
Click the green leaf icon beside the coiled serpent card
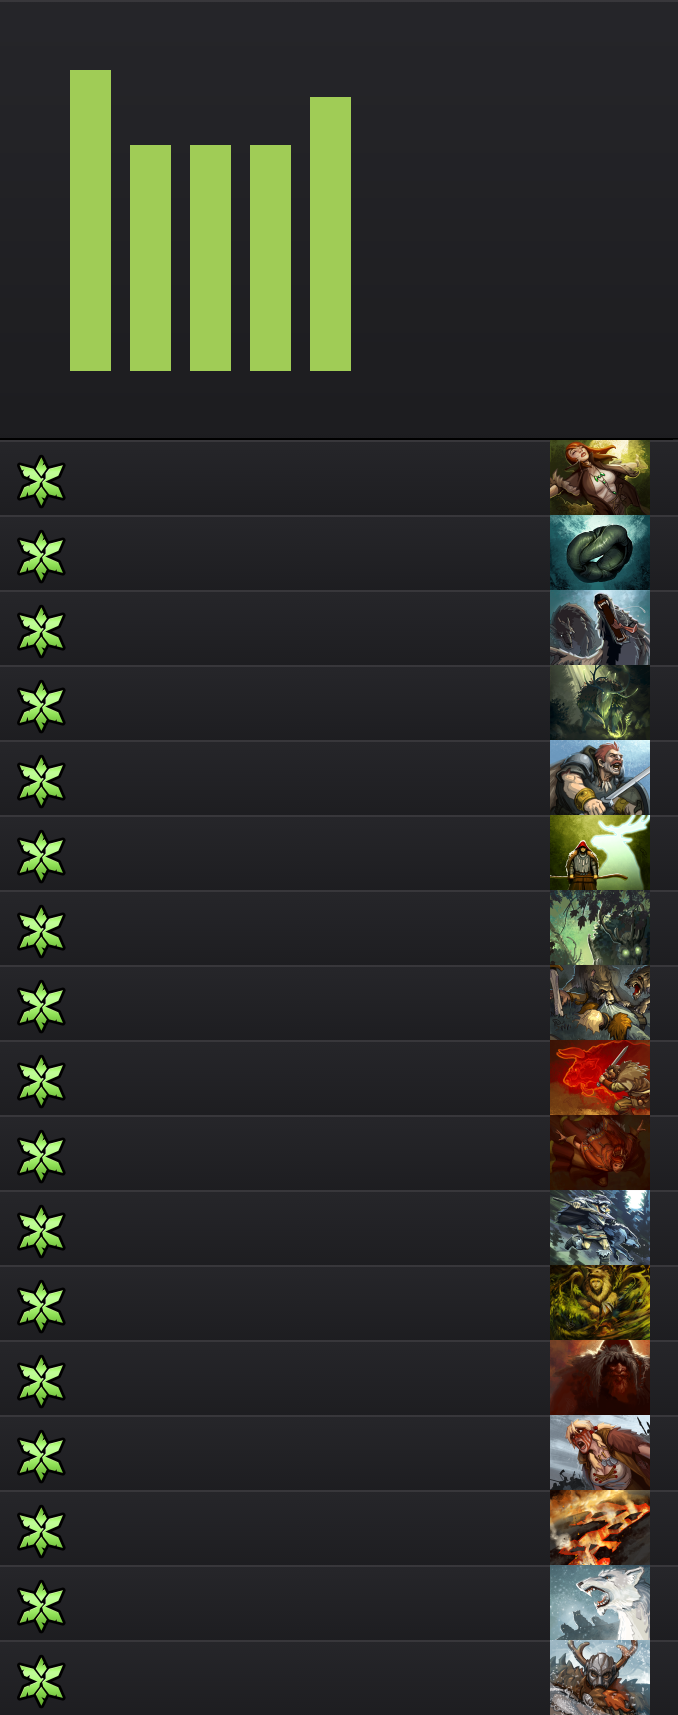point(41,556)
